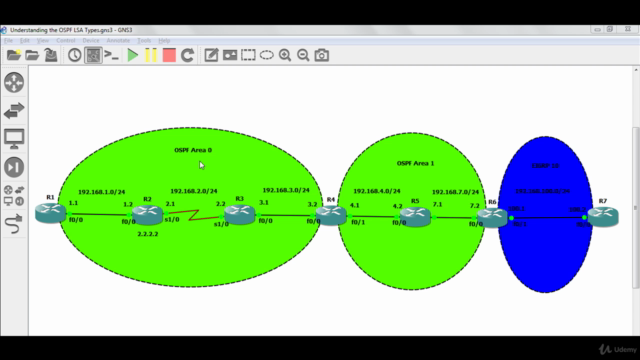Open project folder icon in toolbar
This screenshot has width=640, height=360.
pos(32,55)
